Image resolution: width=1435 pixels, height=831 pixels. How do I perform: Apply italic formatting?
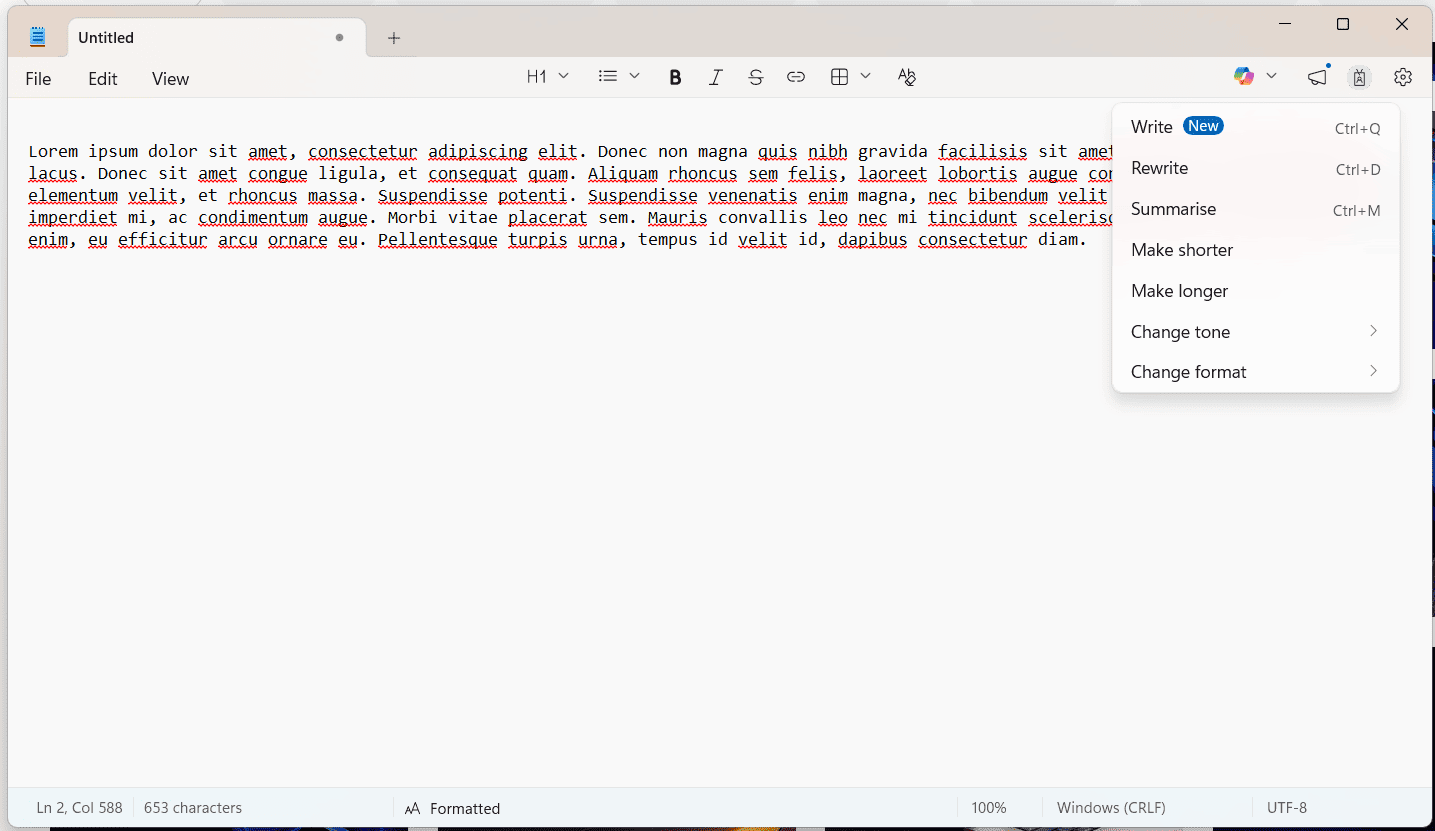715,76
